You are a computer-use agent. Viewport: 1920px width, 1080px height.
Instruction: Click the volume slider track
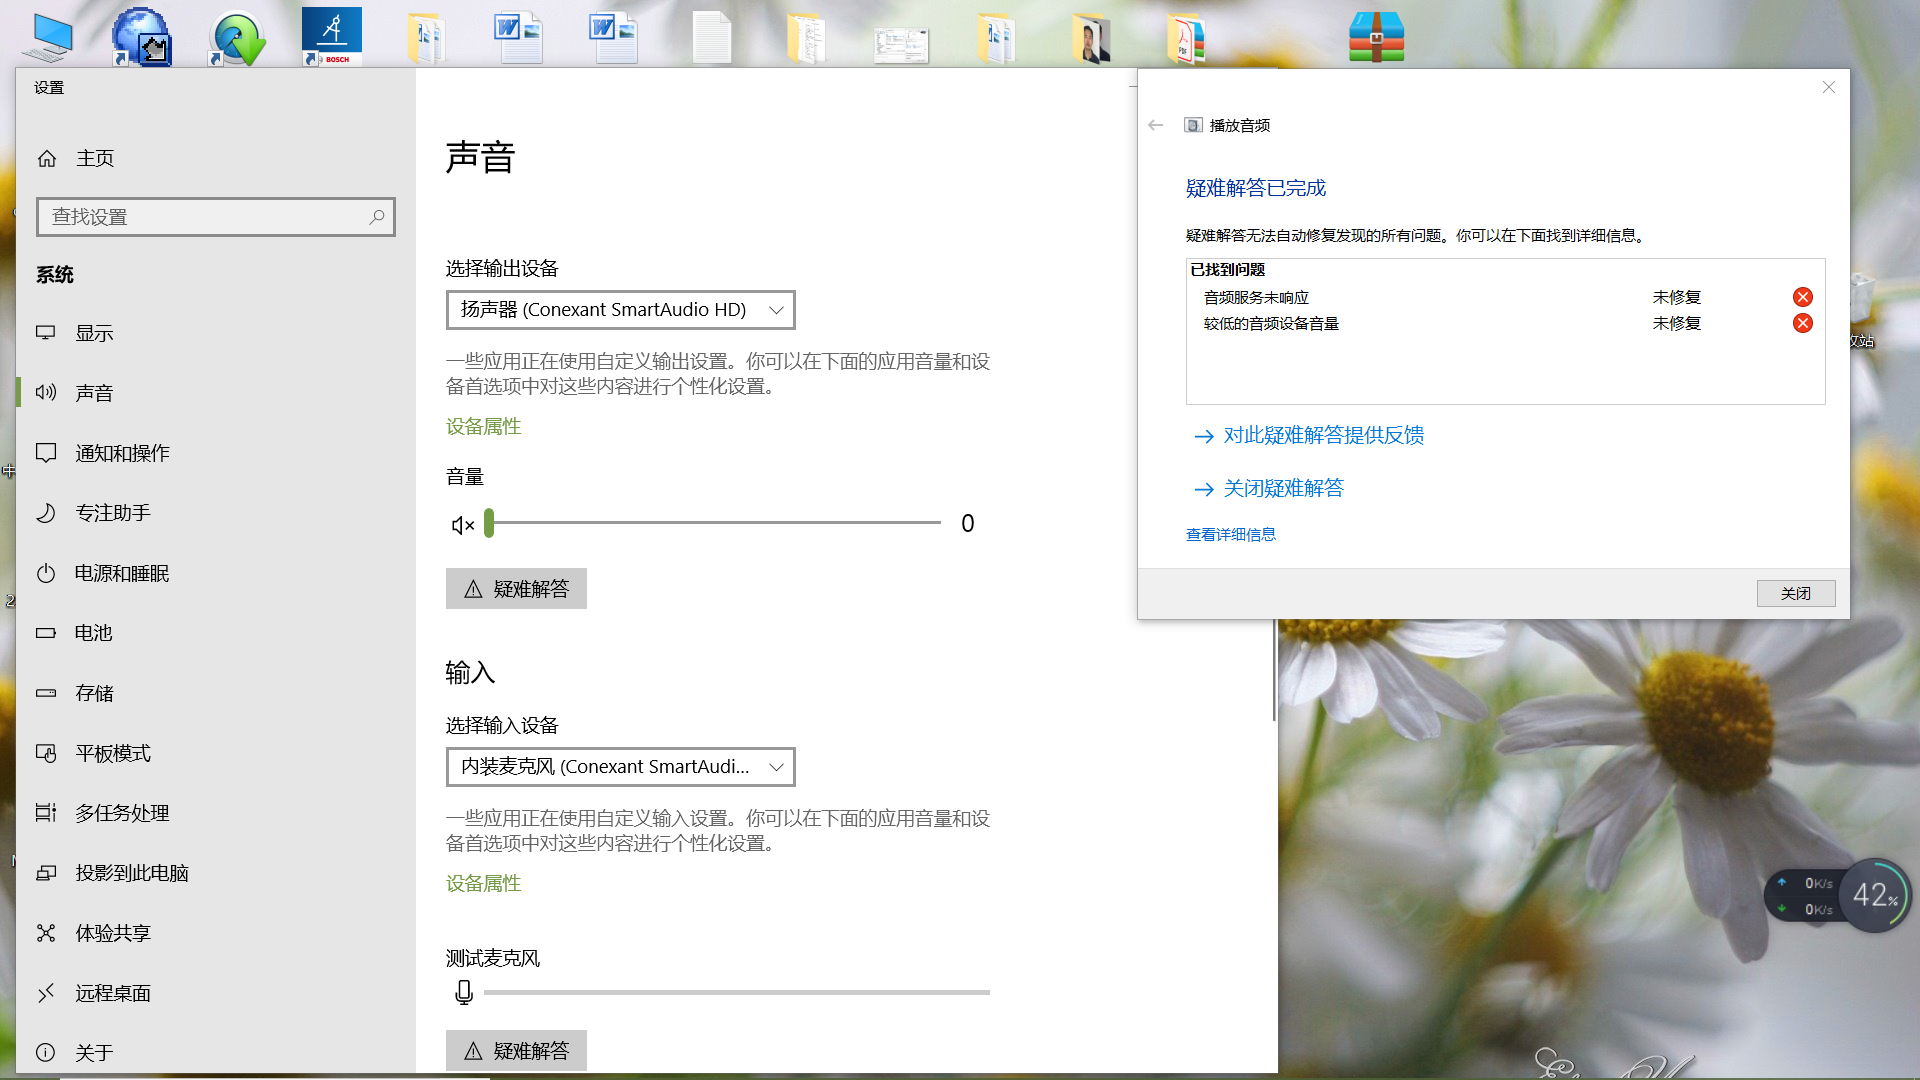[715, 522]
